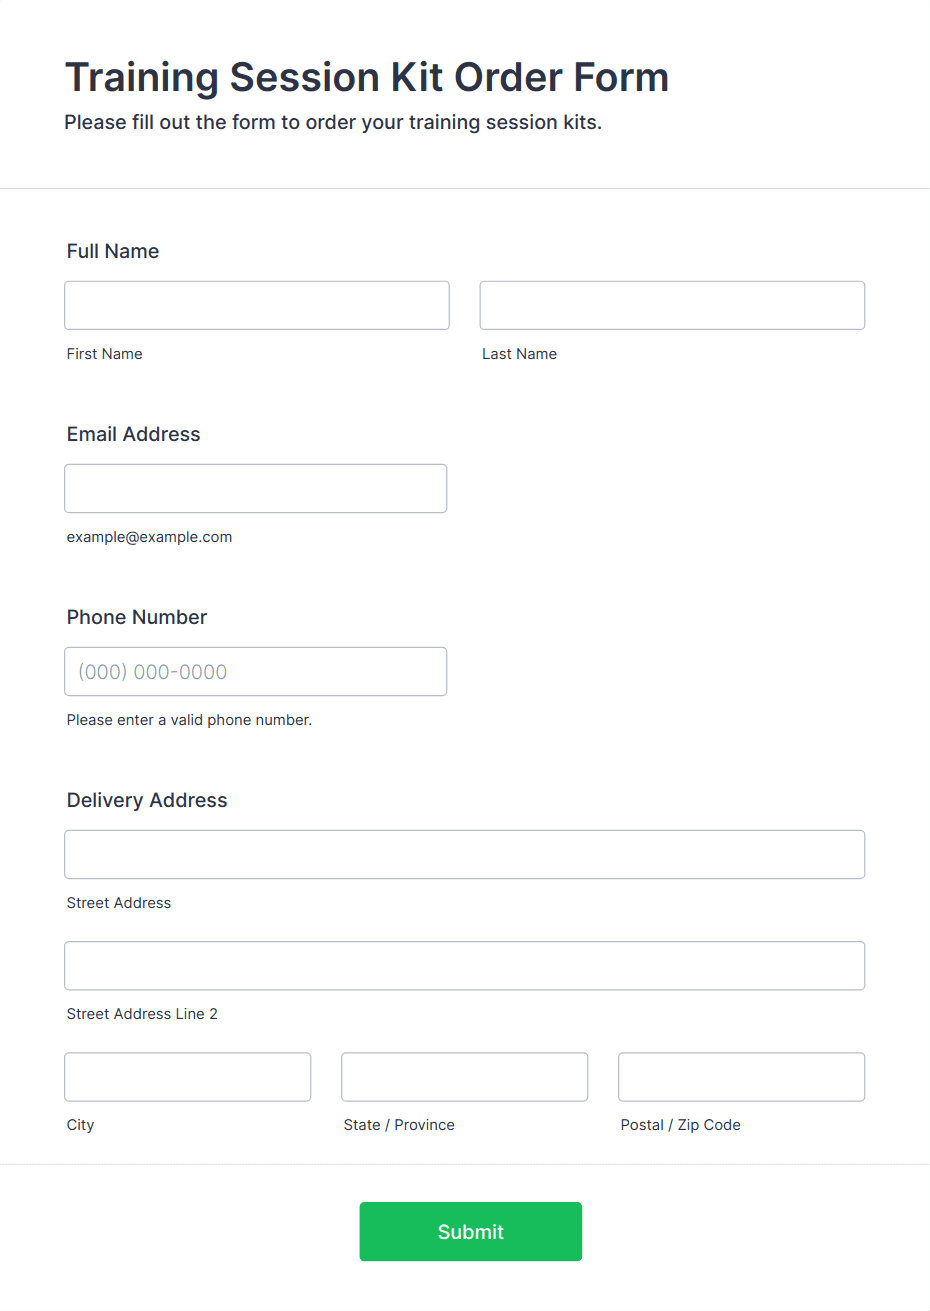Click the First Name input field
This screenshot has width=930, height=1311.
click(x=257, y=305)
